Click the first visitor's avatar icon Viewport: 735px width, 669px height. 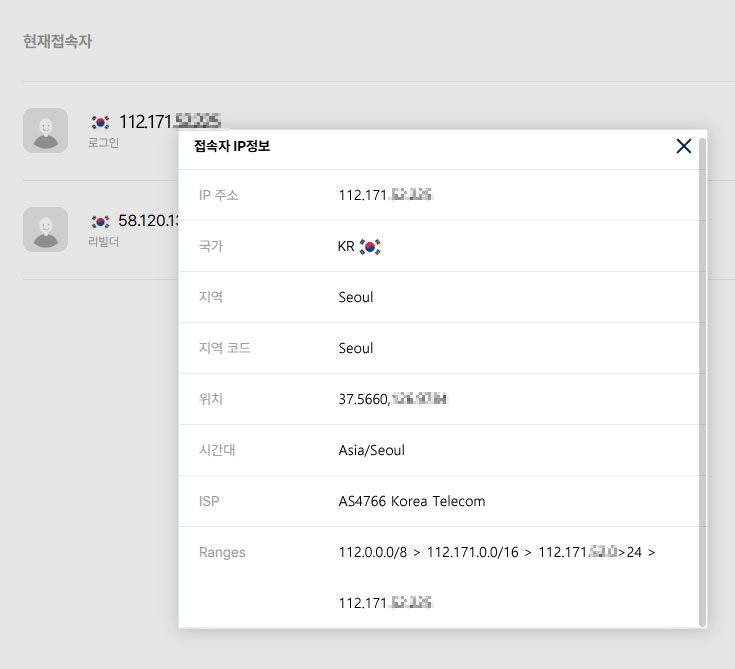pyautogui.click(x=45, y=130)
